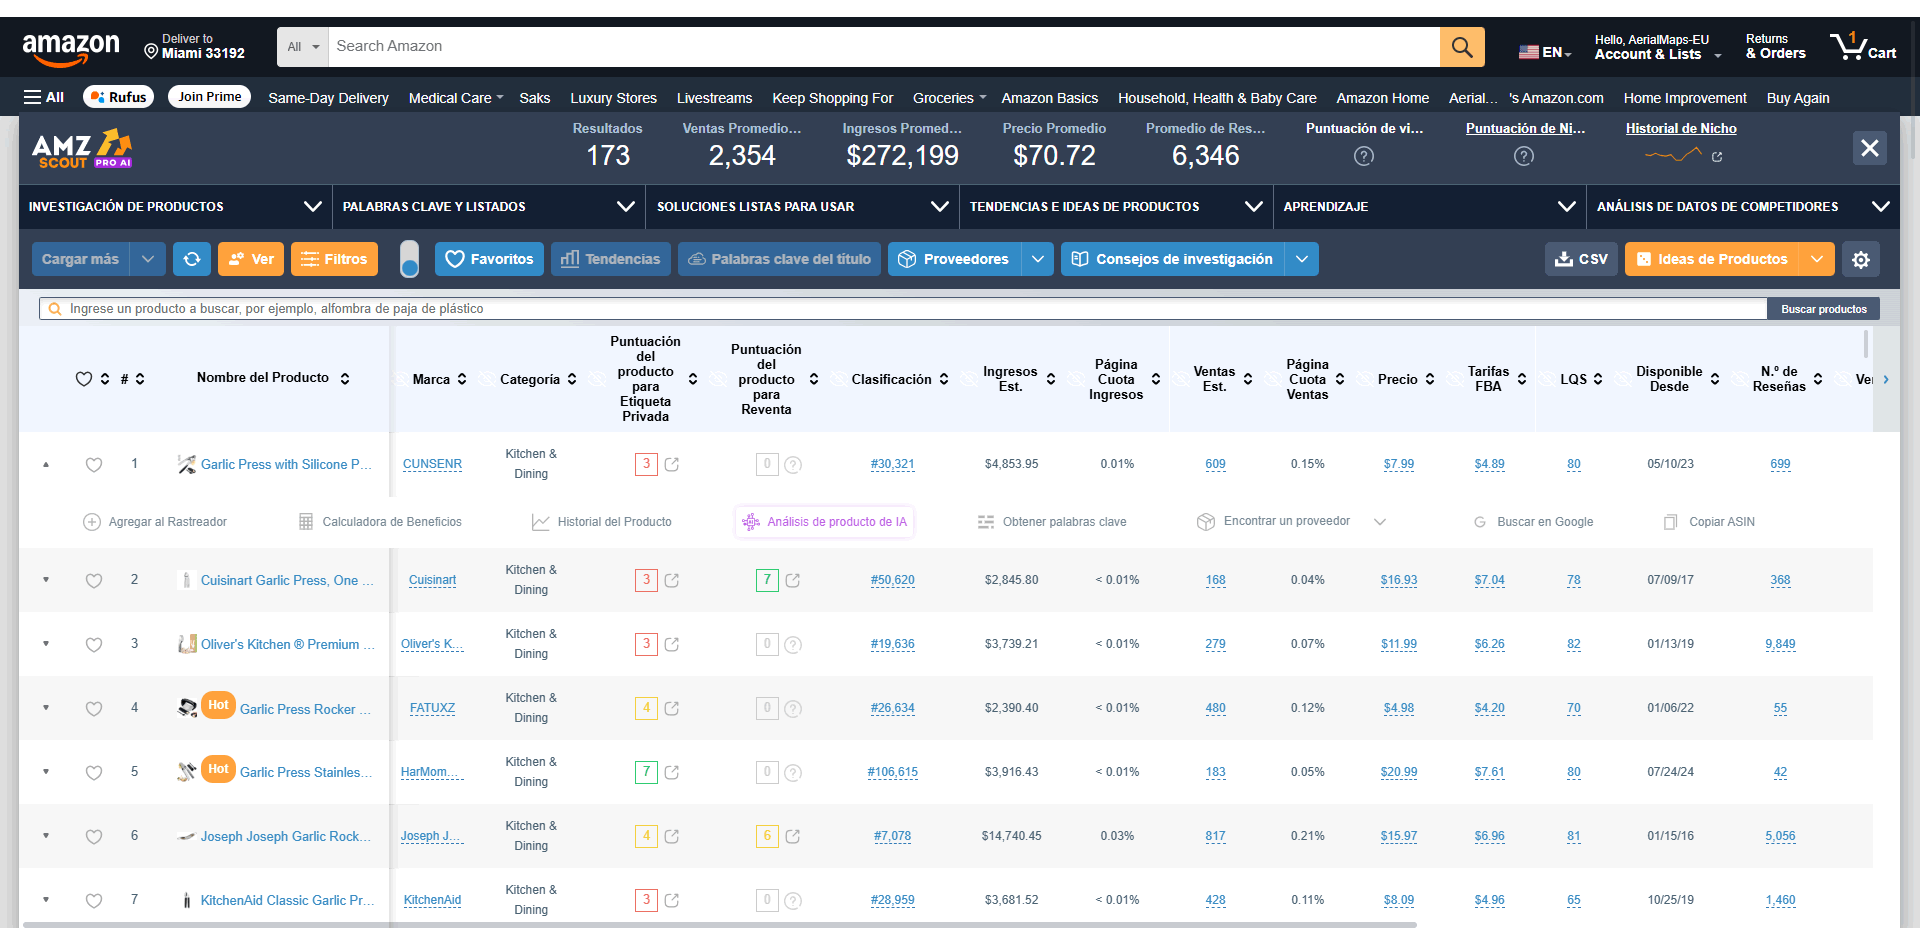Open resale score link icon for Joseph Joseph row
Image resolution: width=1920 pixels, height=945 pixels.
point(793,837)
